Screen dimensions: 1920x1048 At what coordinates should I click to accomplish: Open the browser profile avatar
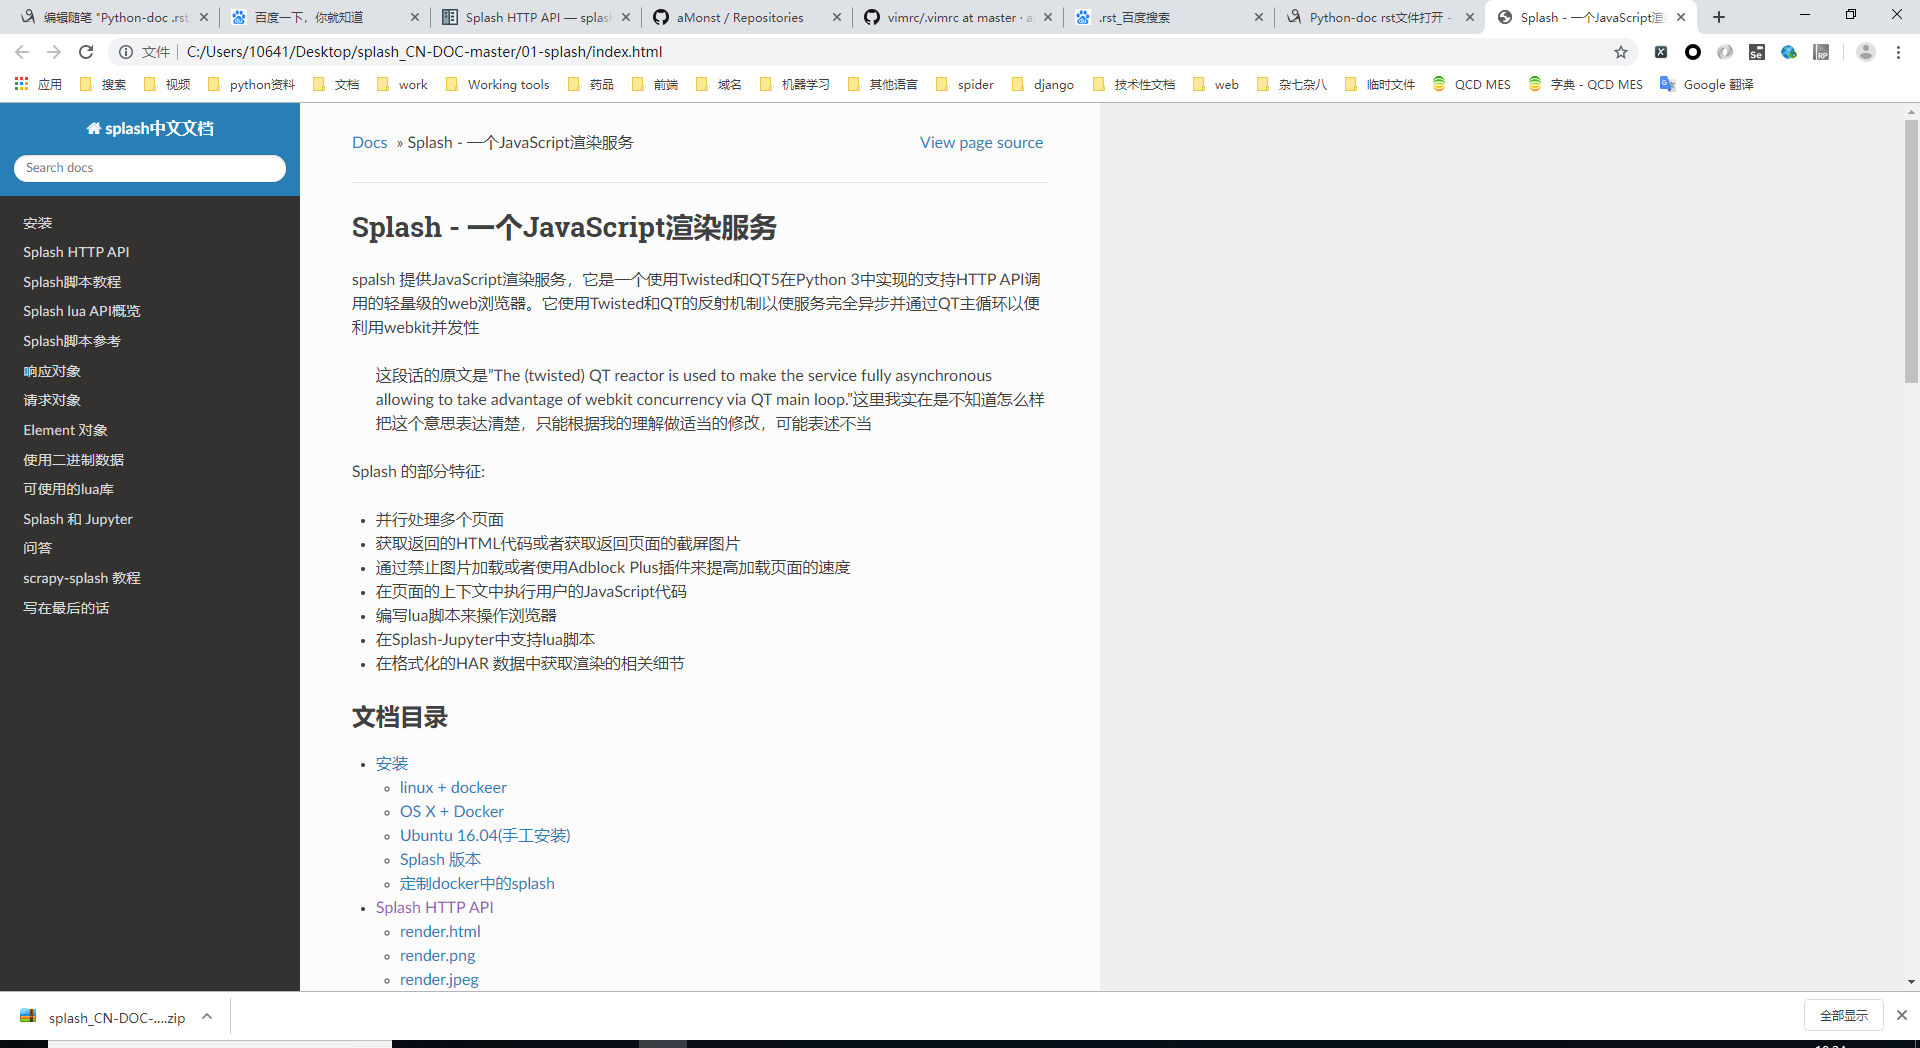pyautogui.click(x=1866, y=52)
